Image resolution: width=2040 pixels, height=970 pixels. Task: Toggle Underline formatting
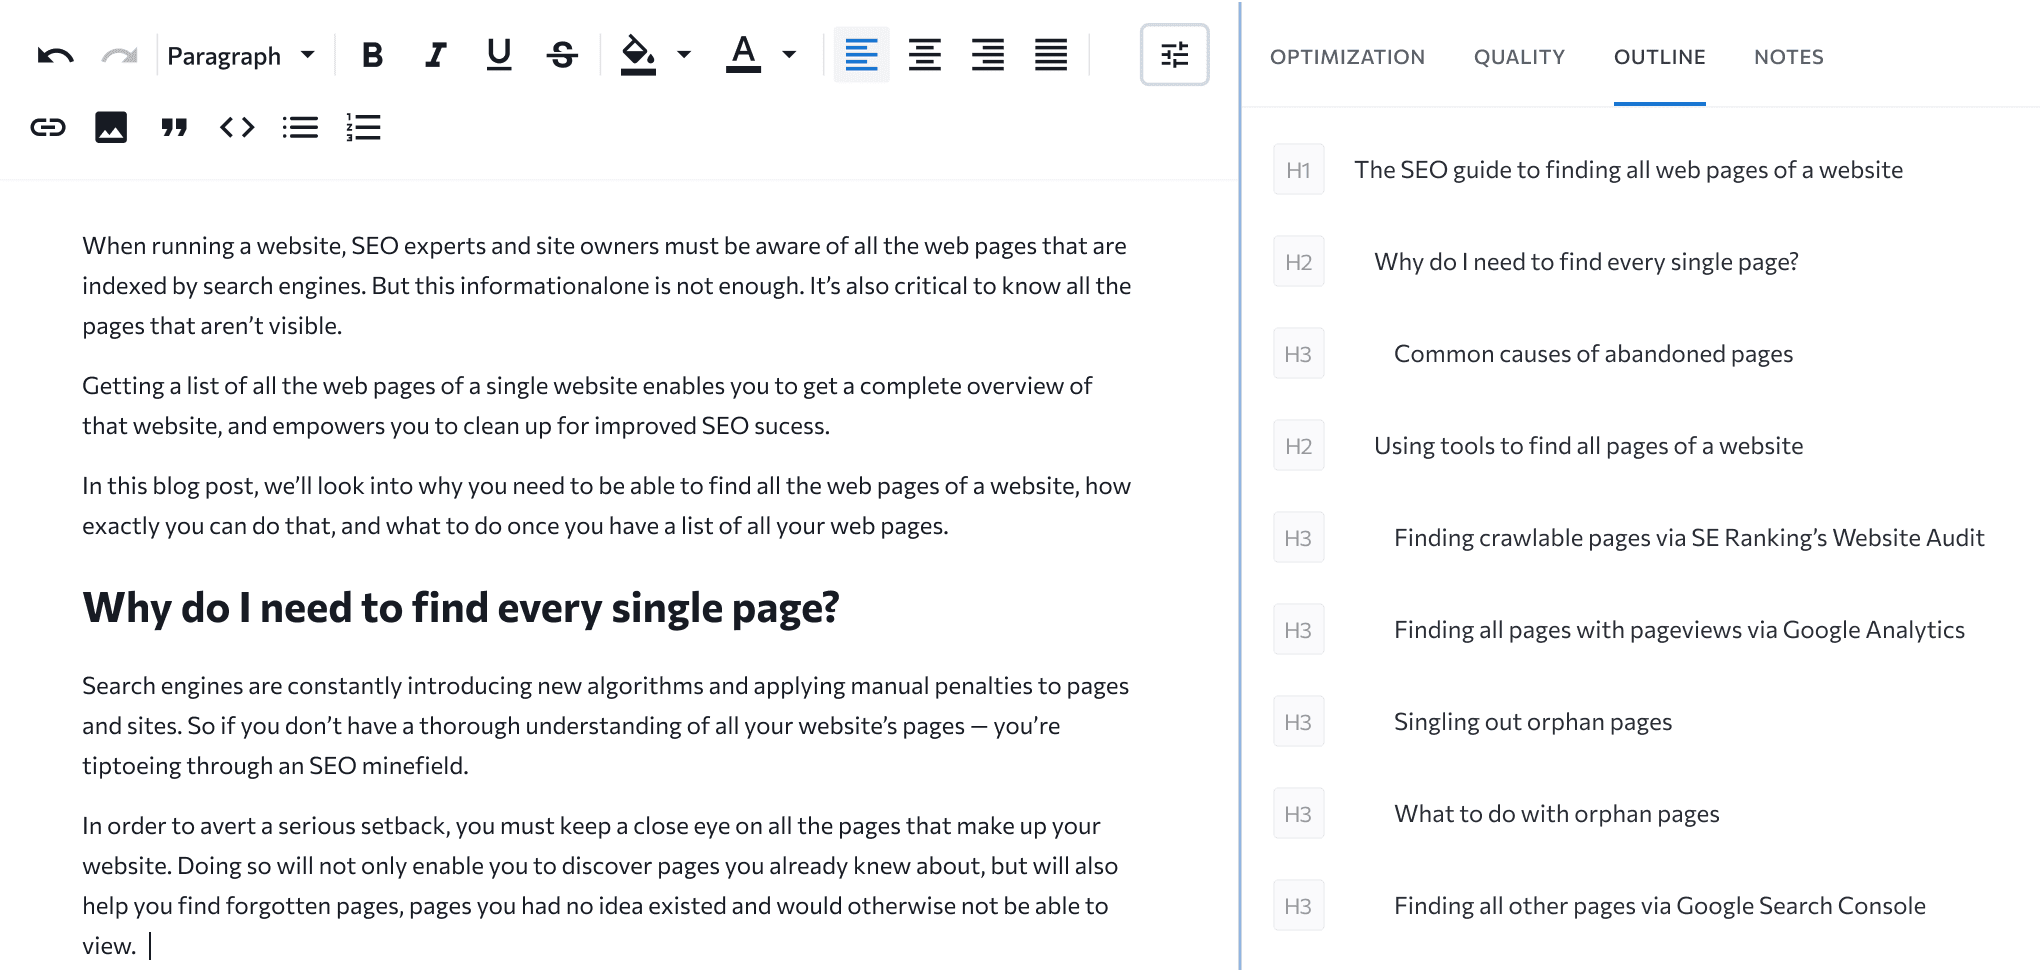[x=499, y=55]
